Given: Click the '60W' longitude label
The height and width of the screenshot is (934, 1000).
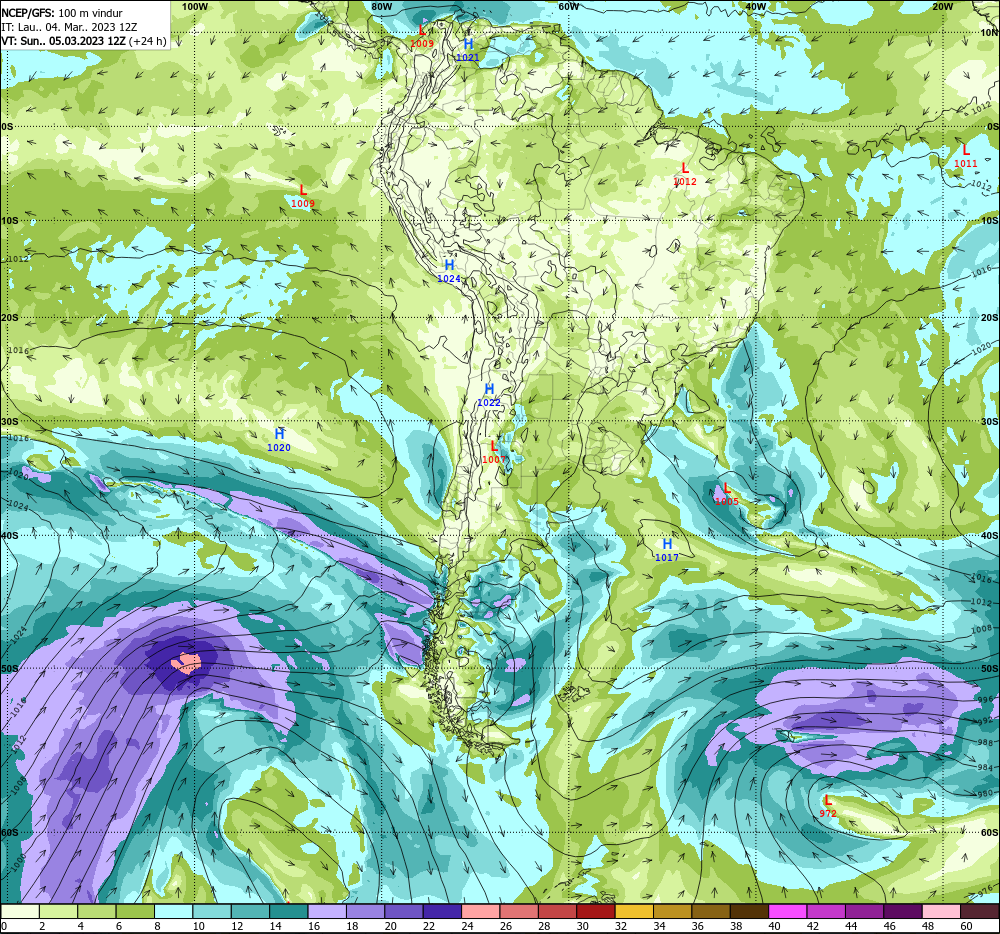Looking at the screenshot, I should click(568, 6).
